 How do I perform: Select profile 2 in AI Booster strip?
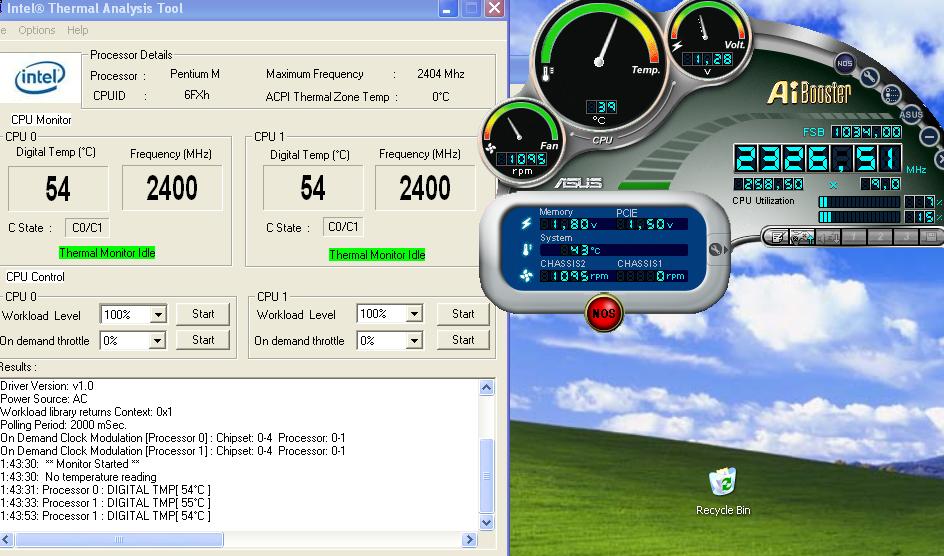[879, 237]
